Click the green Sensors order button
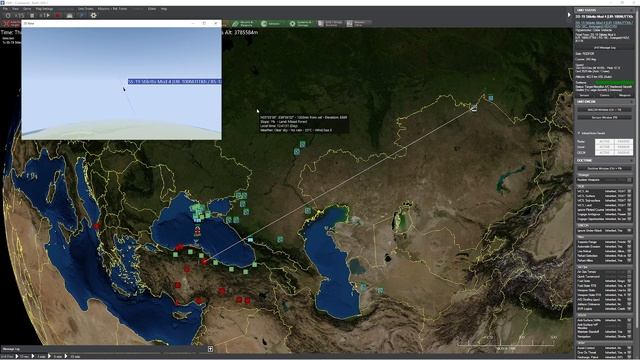The image size is (640, 360). [x=272, y=24]
